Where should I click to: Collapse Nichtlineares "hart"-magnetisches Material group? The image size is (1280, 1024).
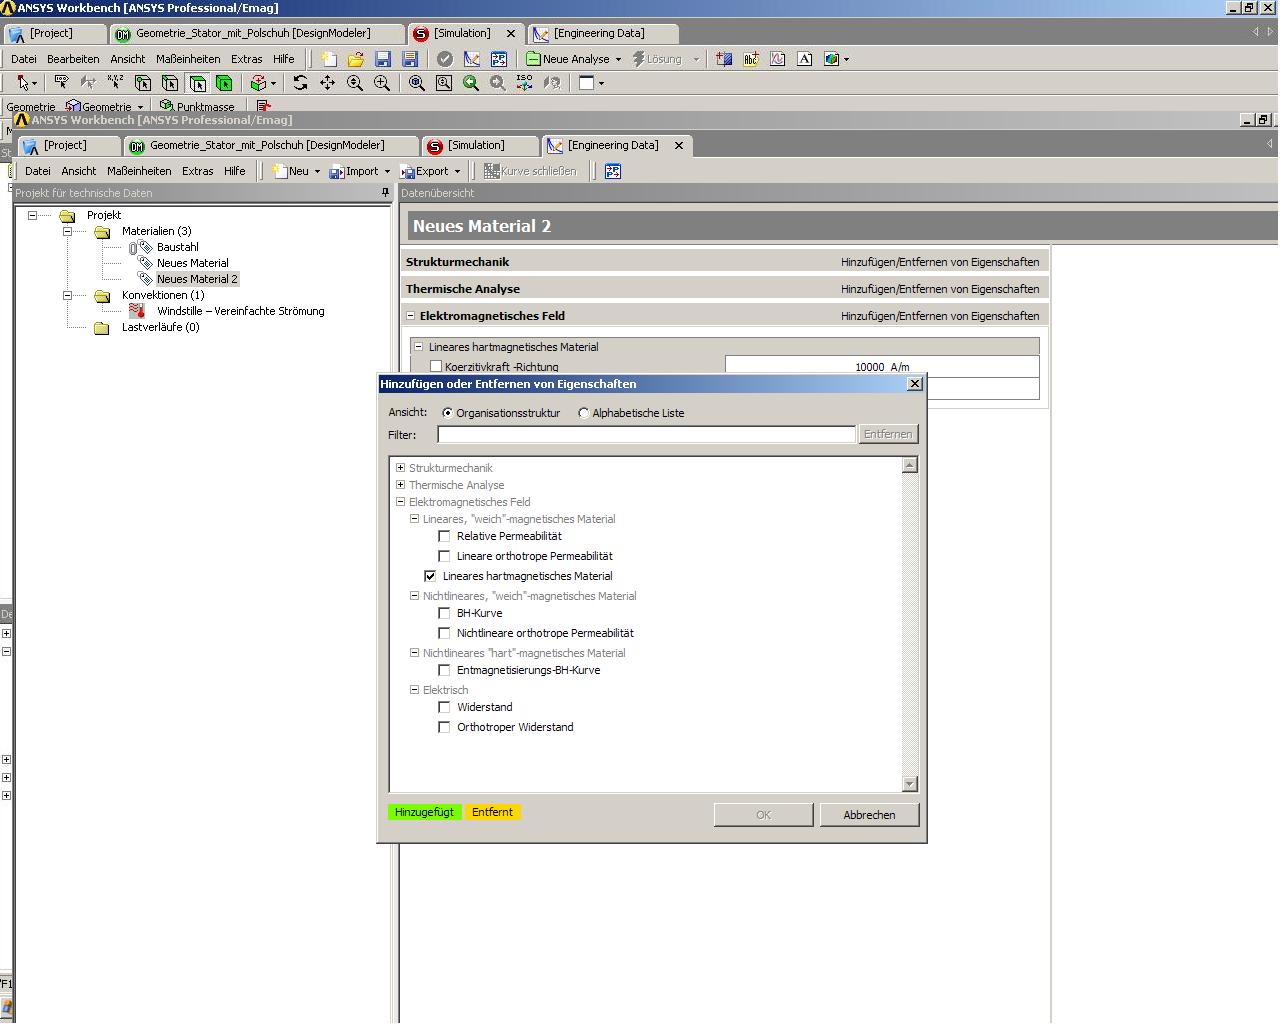[414, 652]
